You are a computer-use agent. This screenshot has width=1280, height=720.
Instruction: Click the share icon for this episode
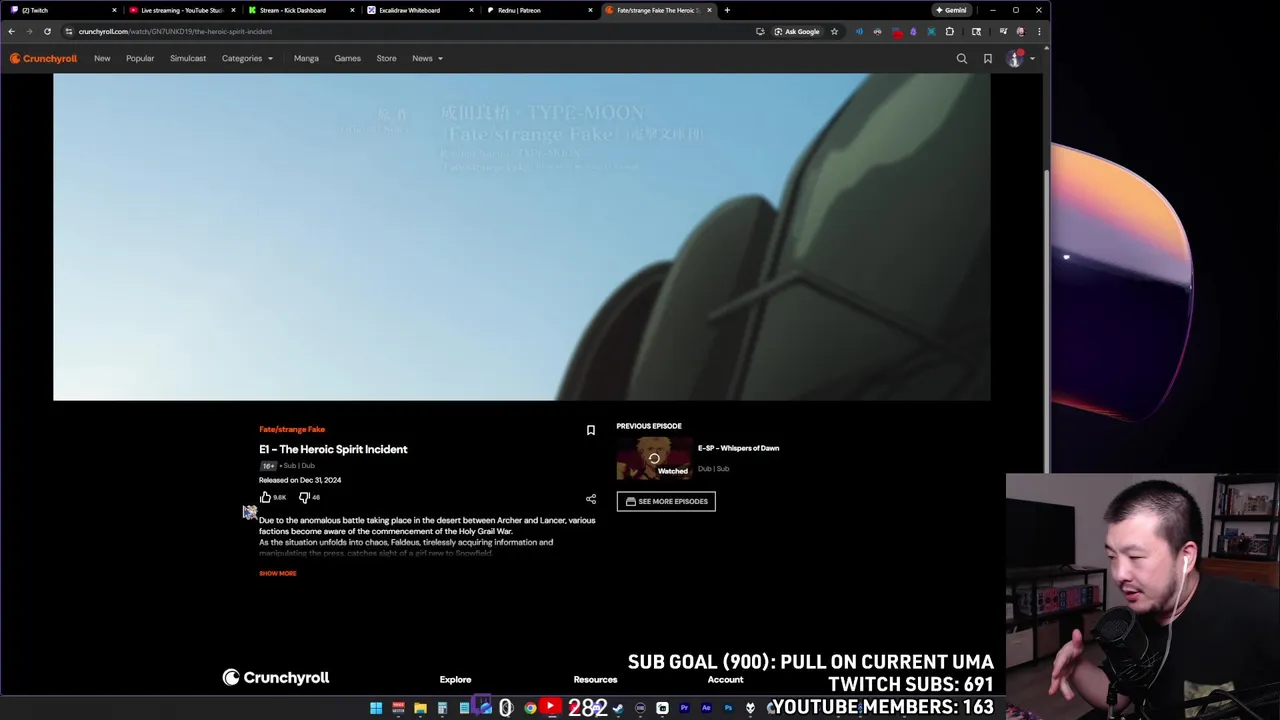pos(590,498)
